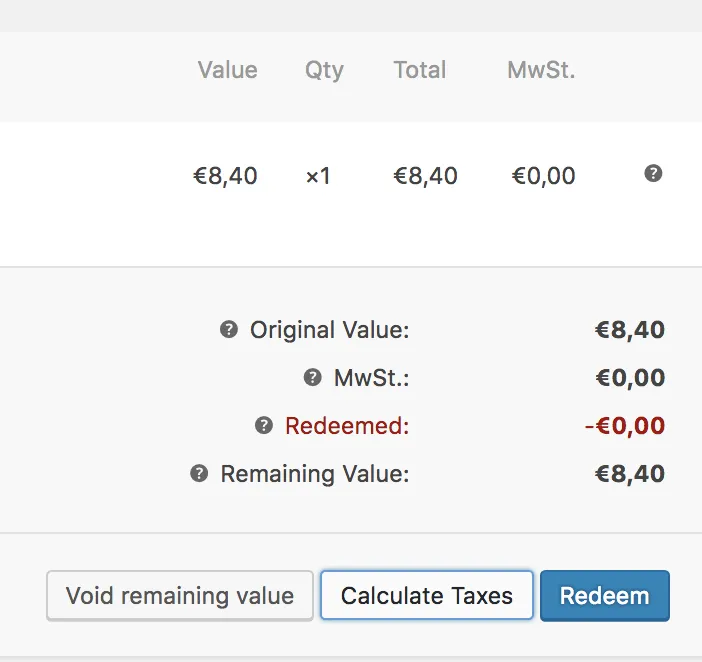
Task: Click the help icon in the line item row
Action: pos(653,173)
